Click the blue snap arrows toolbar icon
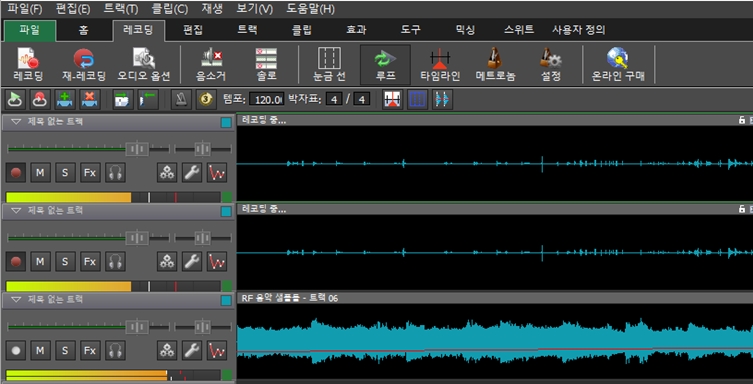Screen dimensions: 753x384 pyautogui.click(x=442, y=99)
